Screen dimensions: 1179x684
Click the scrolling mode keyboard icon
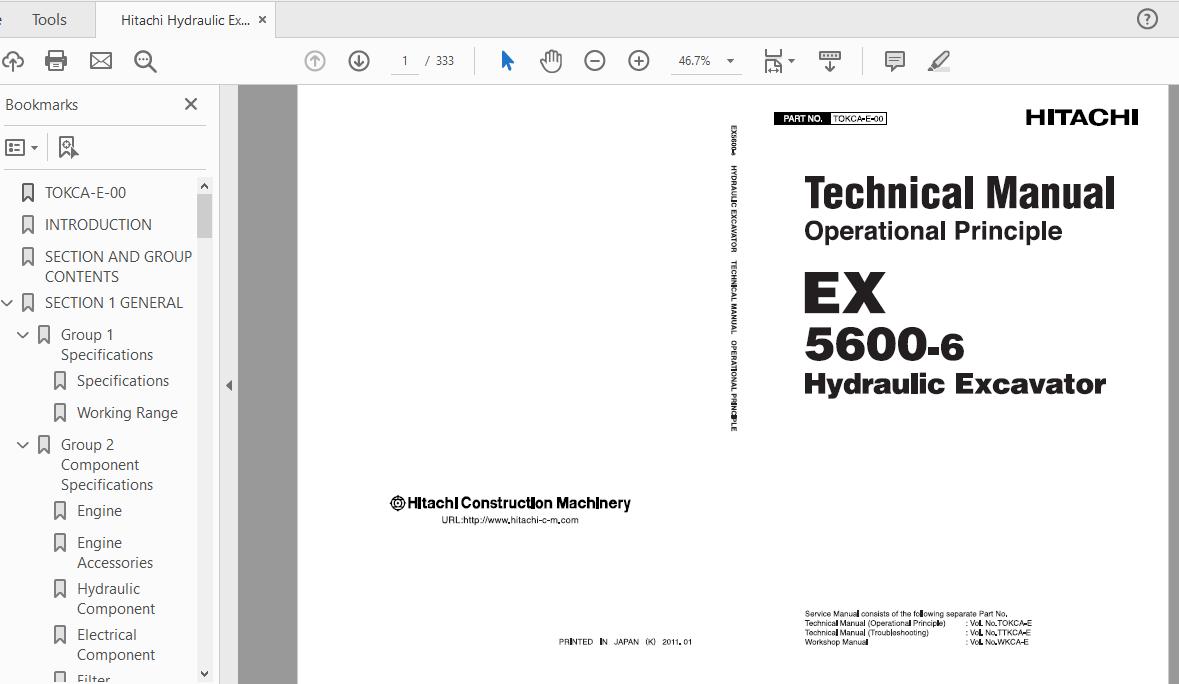(829, 61)
